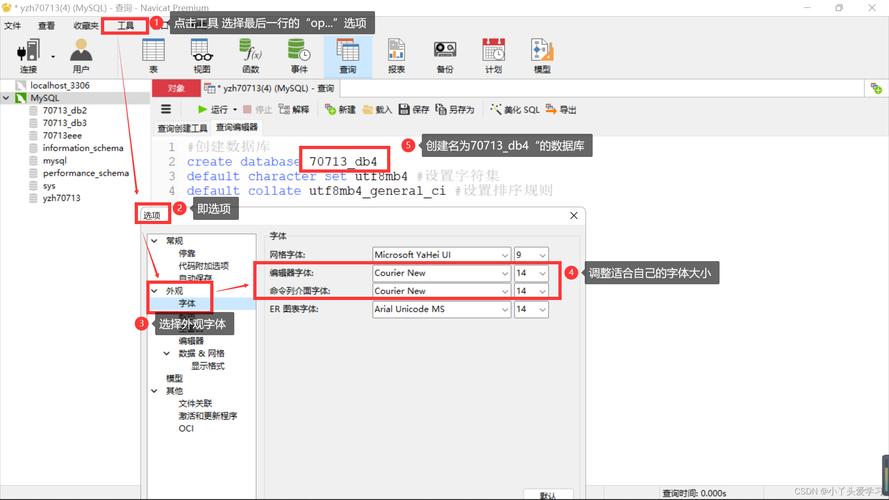Click into SQL line 2 create database
This screenshot has width=889, height=500.
(282, 162)
